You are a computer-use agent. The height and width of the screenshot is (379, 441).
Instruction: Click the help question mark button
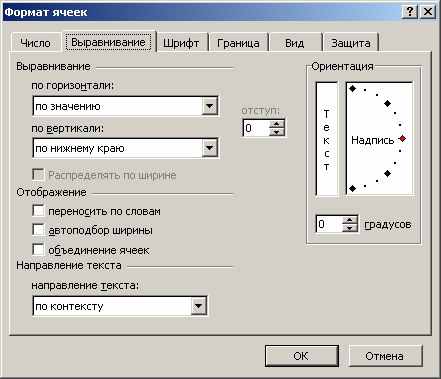(410, 12)
